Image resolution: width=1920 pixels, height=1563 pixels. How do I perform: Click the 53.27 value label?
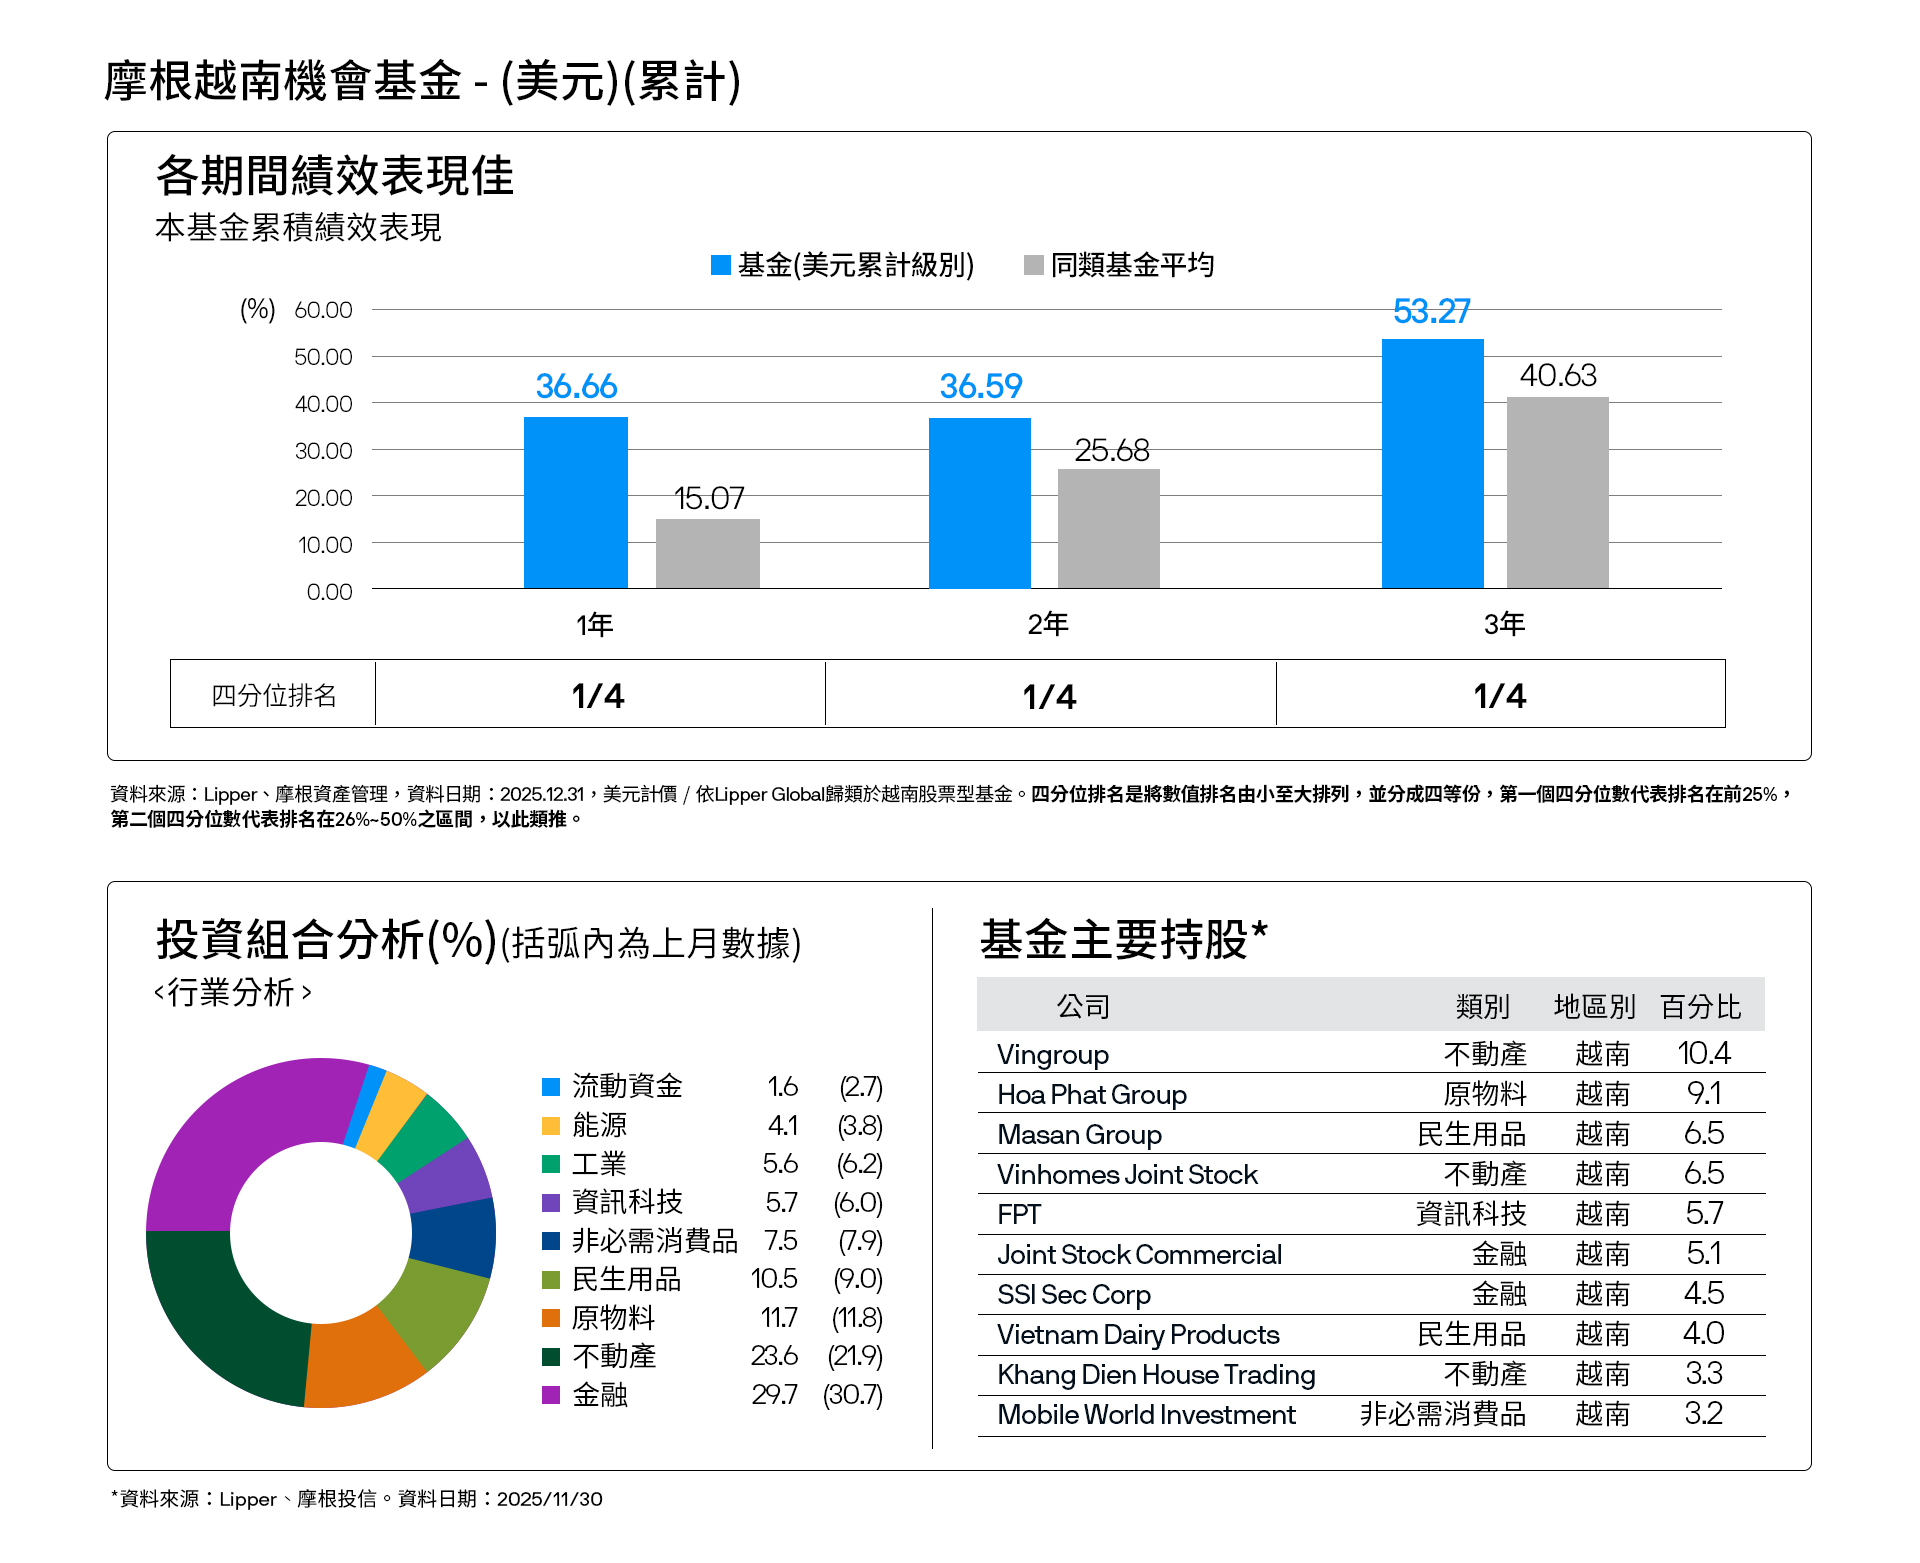click(x=1431, y=312)
